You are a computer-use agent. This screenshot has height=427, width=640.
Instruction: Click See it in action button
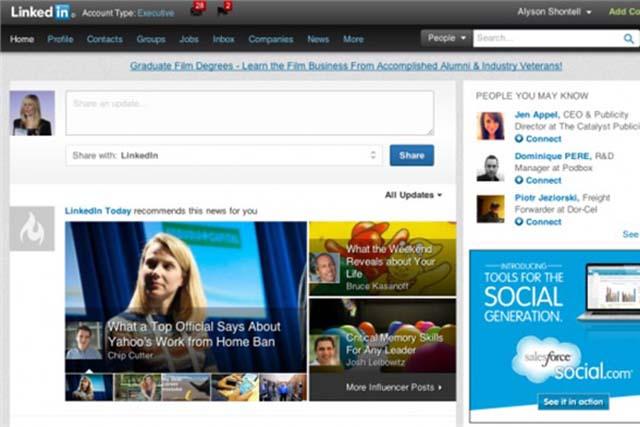click(573, 402)
